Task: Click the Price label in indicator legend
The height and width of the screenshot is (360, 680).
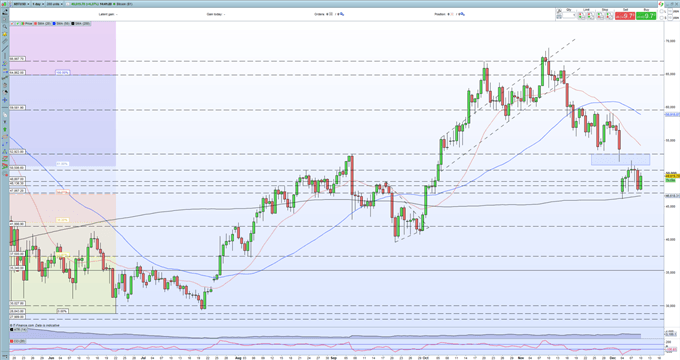Action: (x=29, y=23)
